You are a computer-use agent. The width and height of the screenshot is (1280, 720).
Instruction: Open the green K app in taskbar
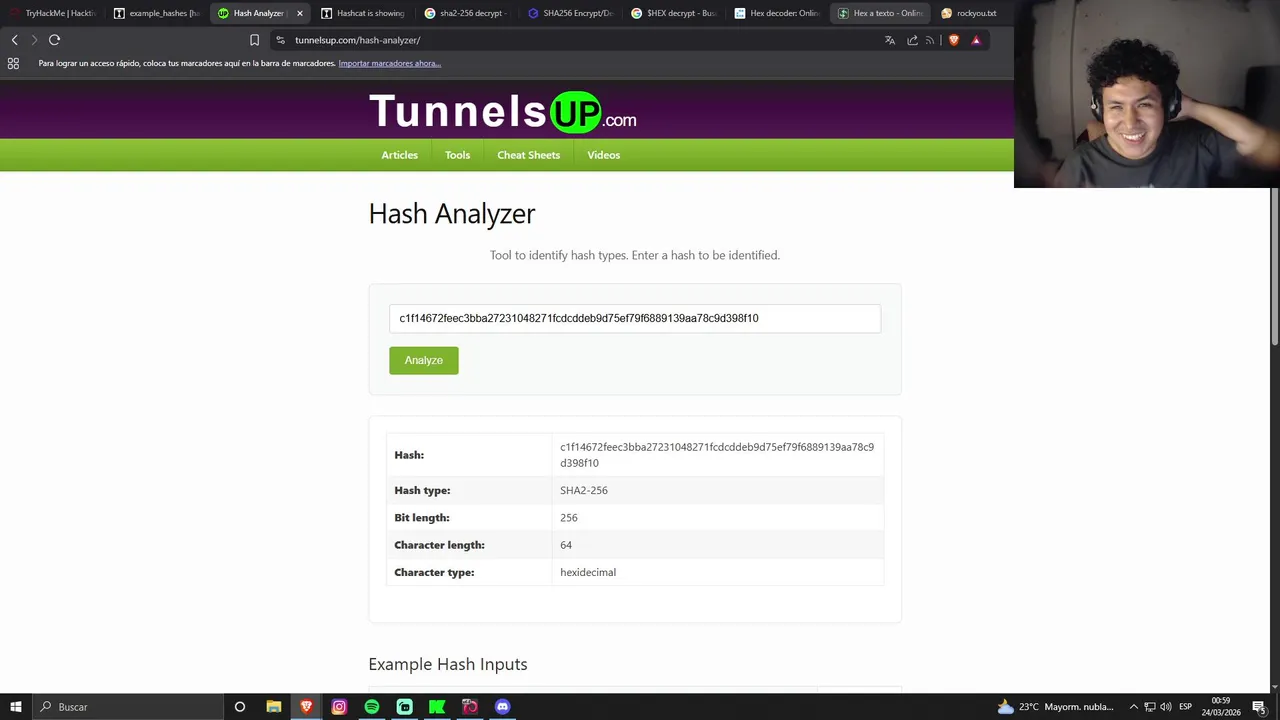click(437, 707)
